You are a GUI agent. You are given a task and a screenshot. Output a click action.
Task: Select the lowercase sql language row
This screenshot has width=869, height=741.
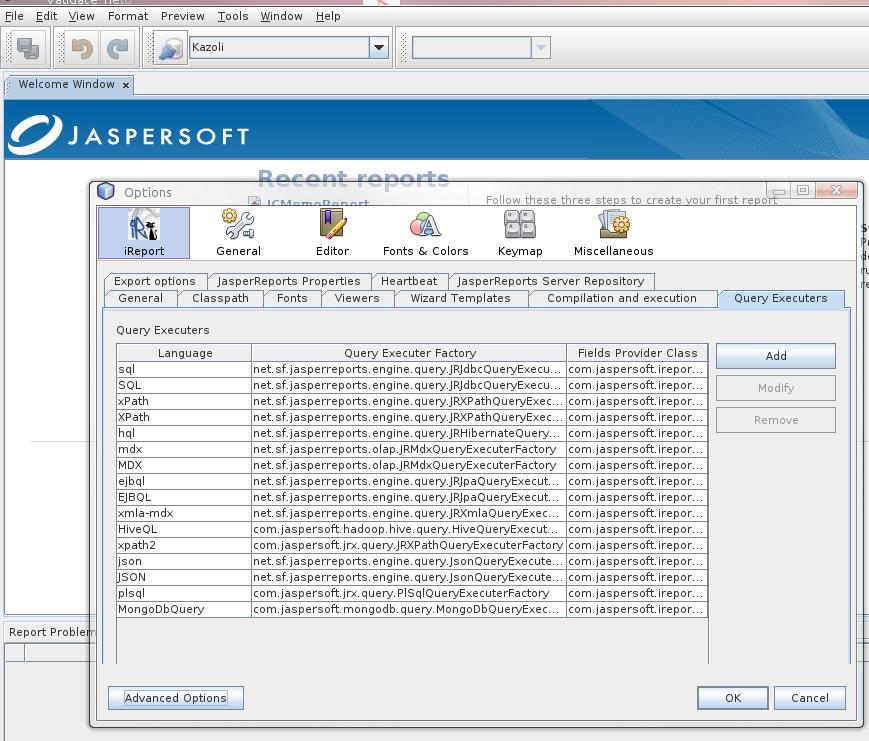pyautogui.click(x=412, y=369)
